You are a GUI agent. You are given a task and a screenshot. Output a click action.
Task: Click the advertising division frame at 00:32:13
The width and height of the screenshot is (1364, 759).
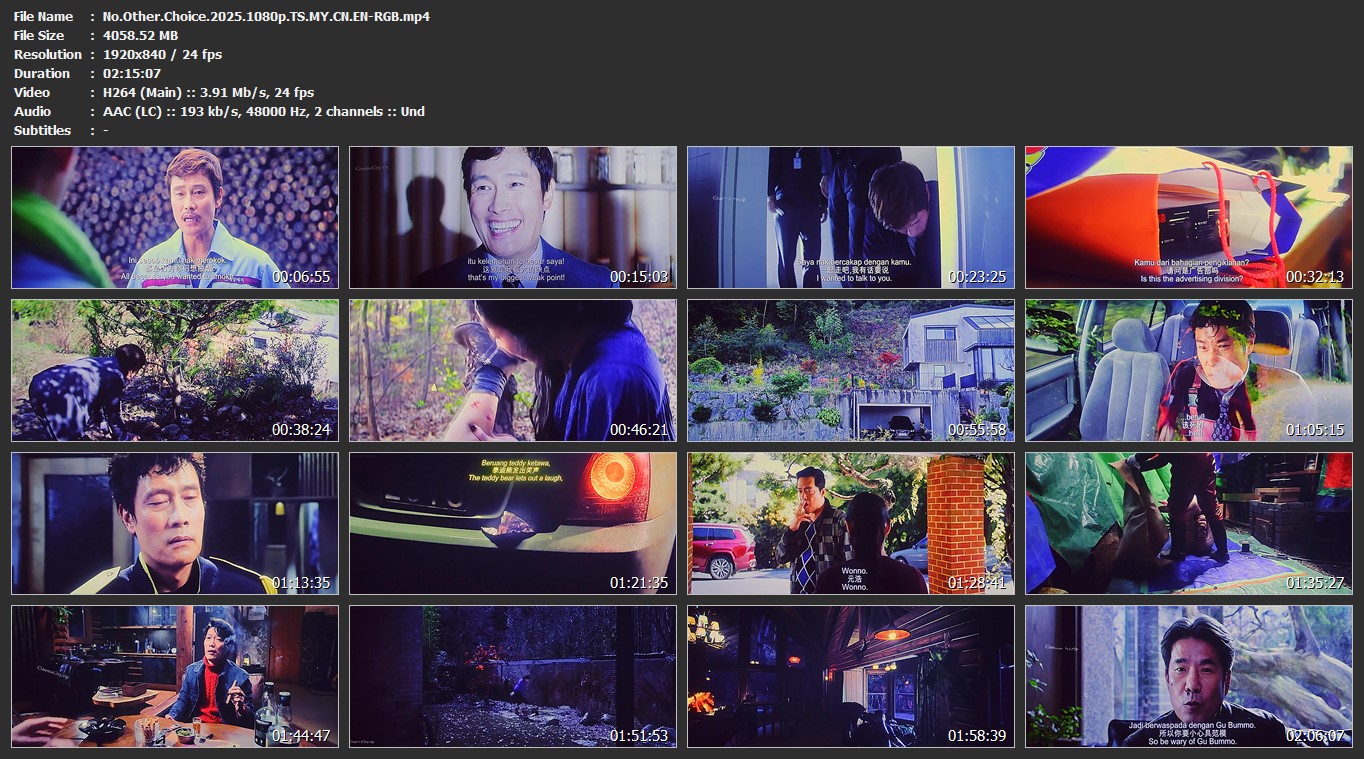pos(1189,217)
